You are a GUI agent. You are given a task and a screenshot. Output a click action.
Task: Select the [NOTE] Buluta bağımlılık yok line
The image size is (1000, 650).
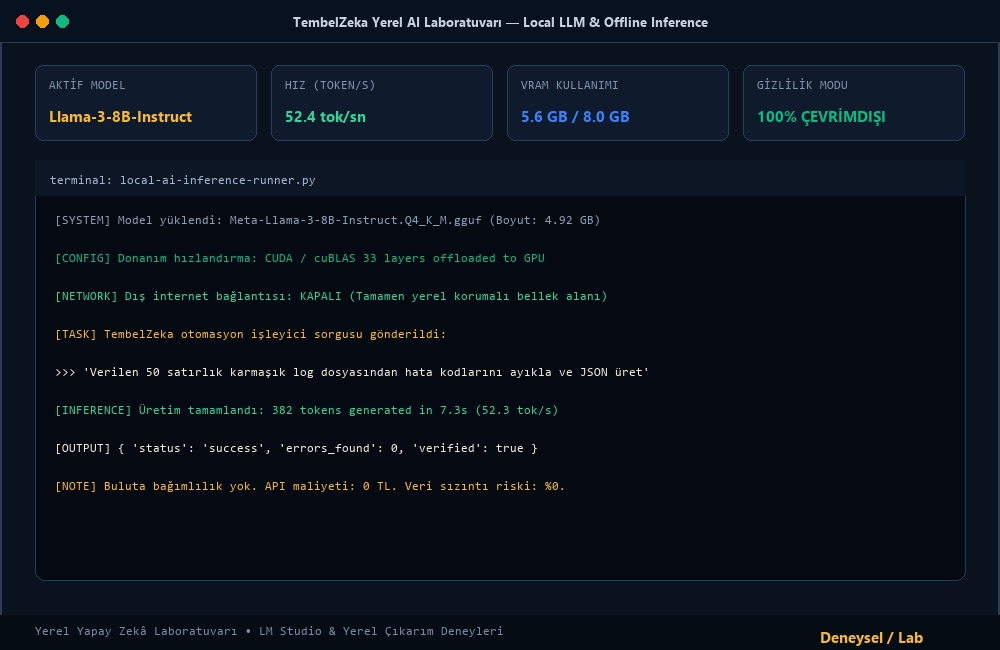click(310, 485)
